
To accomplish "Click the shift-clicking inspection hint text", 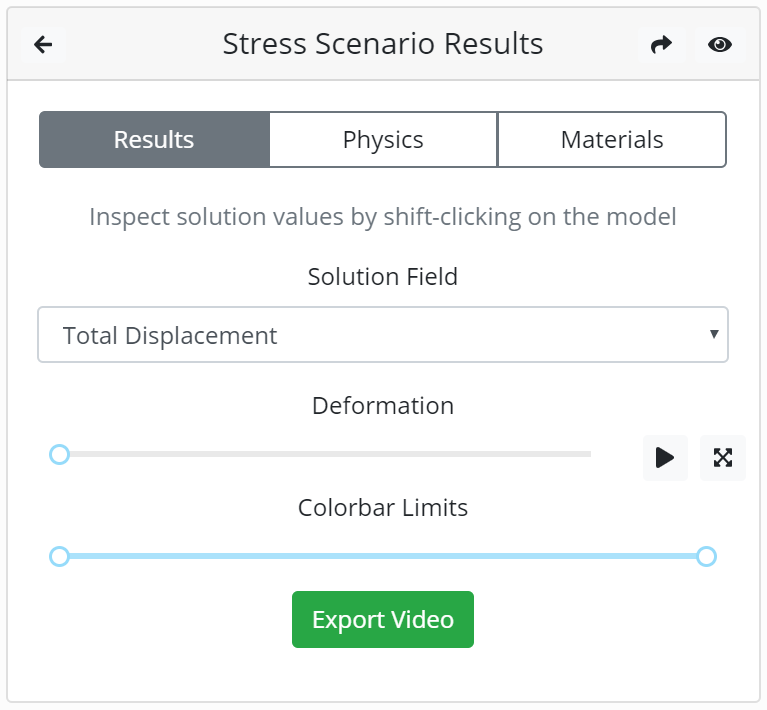I will tap(383, 217).
